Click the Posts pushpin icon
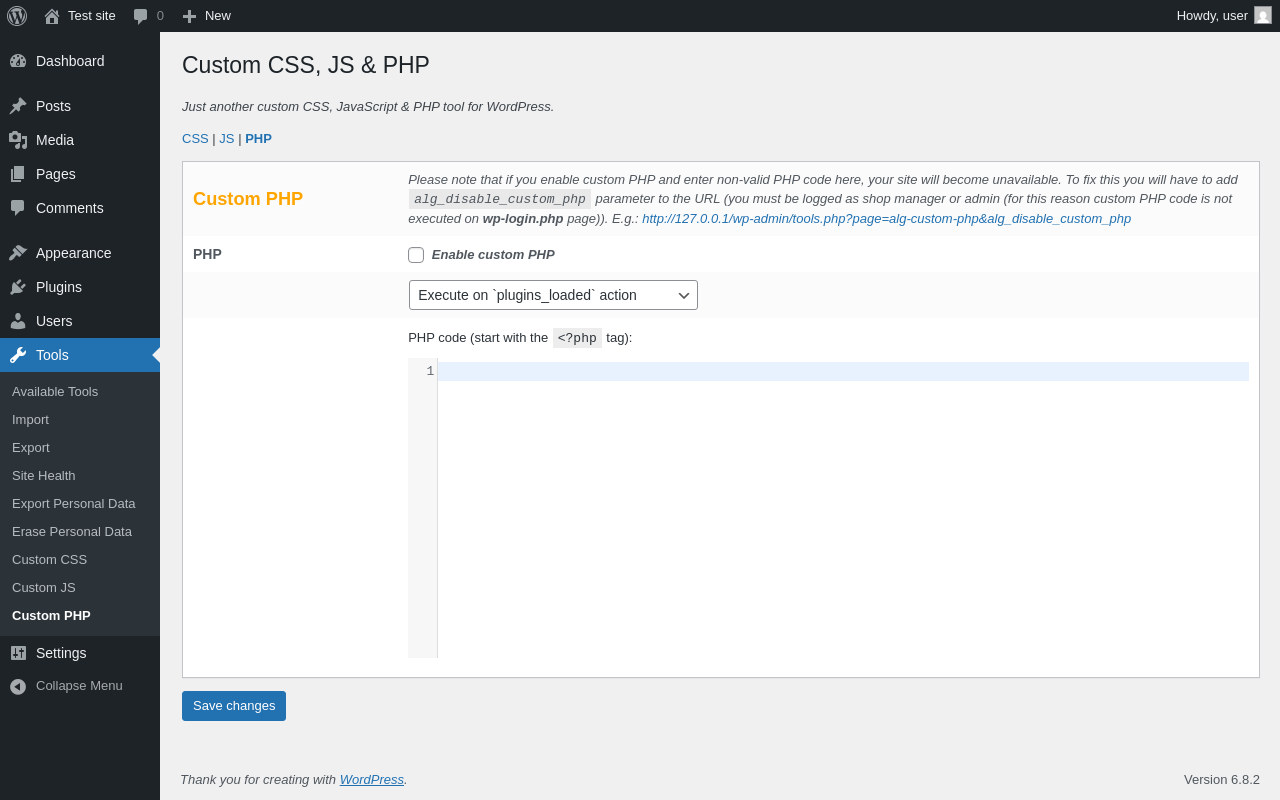The height and width of the screenshot is (800, 1280). pyautogui.click(x=18, y=106)
